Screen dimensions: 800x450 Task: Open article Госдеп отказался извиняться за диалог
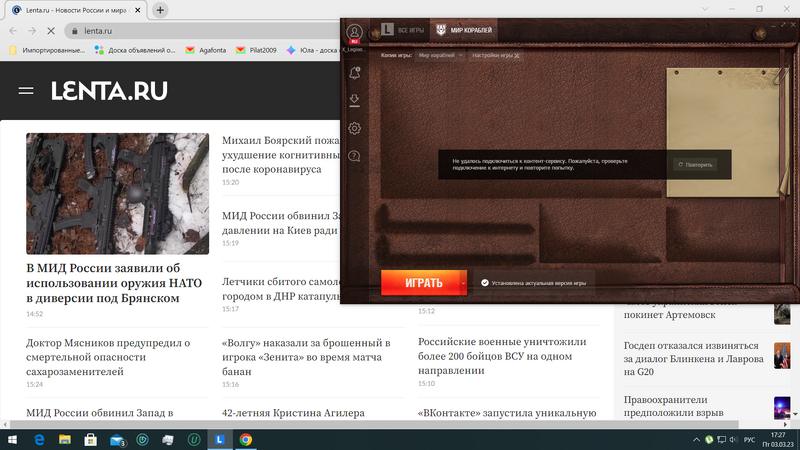point(693,359)
